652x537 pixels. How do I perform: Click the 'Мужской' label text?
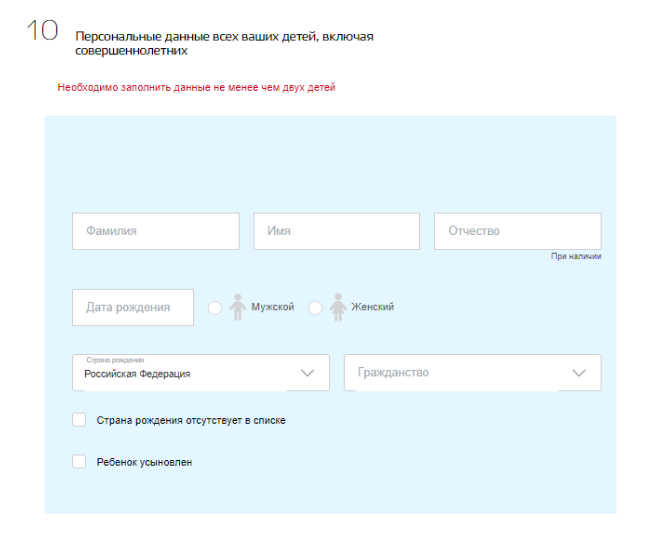coord(272,307)
